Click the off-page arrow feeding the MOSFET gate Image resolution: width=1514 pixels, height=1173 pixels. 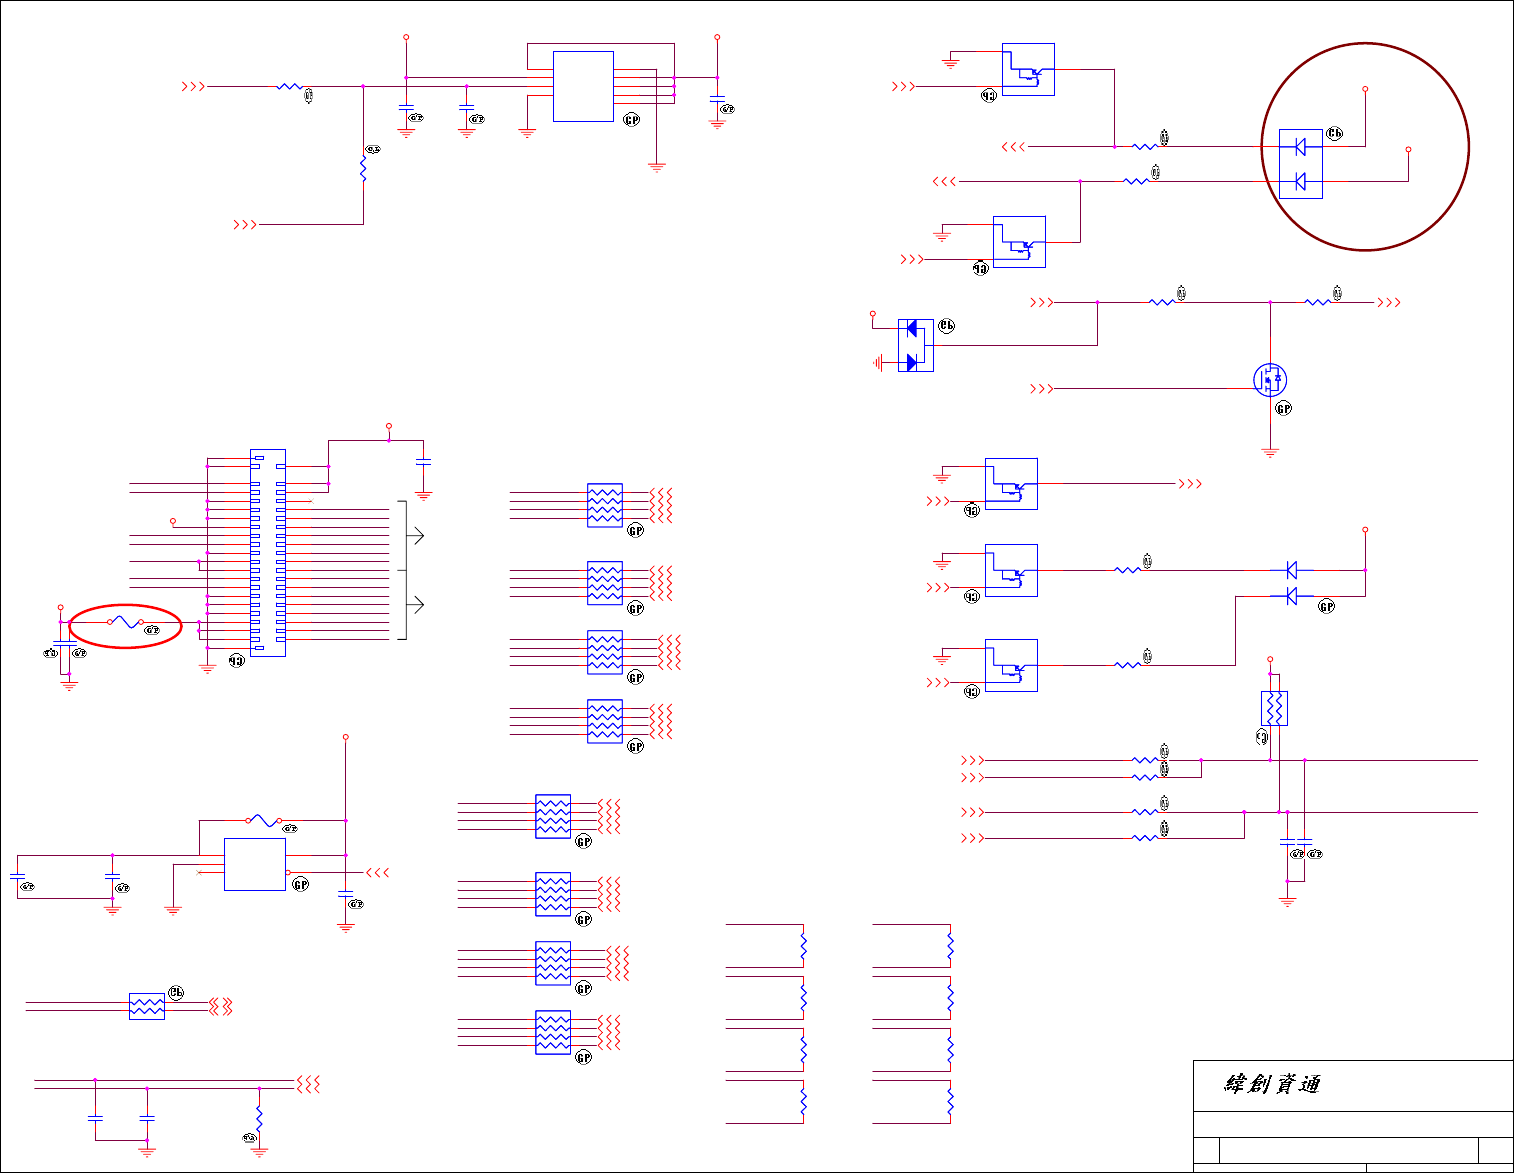coord(1042,388)
